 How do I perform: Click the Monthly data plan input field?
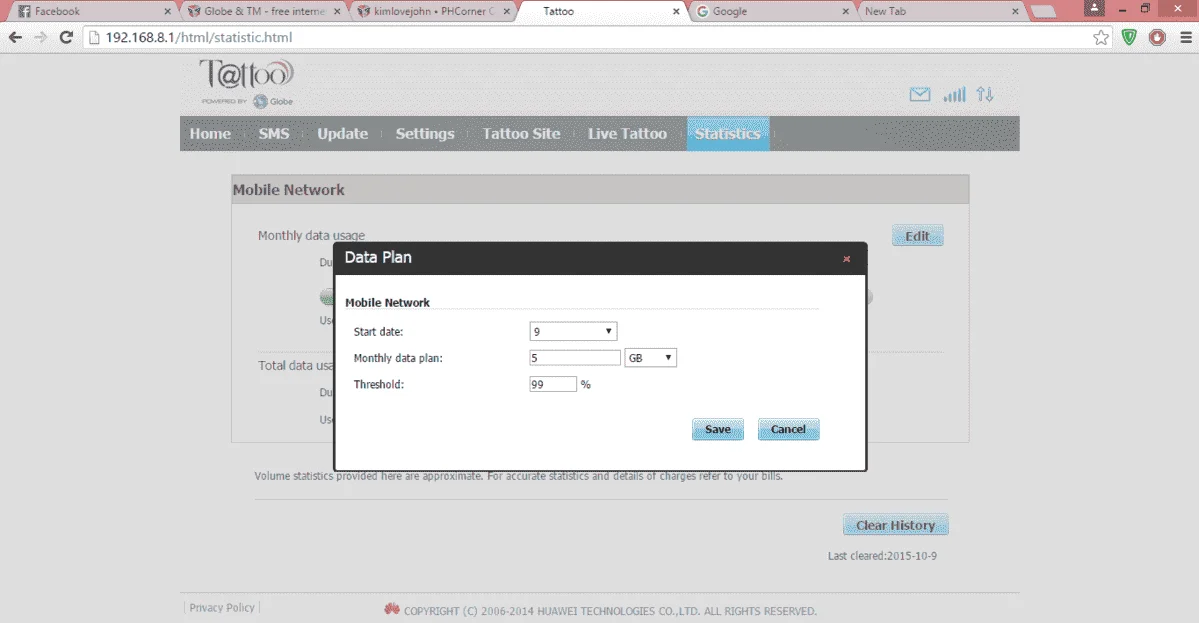(x=575, y=358)
